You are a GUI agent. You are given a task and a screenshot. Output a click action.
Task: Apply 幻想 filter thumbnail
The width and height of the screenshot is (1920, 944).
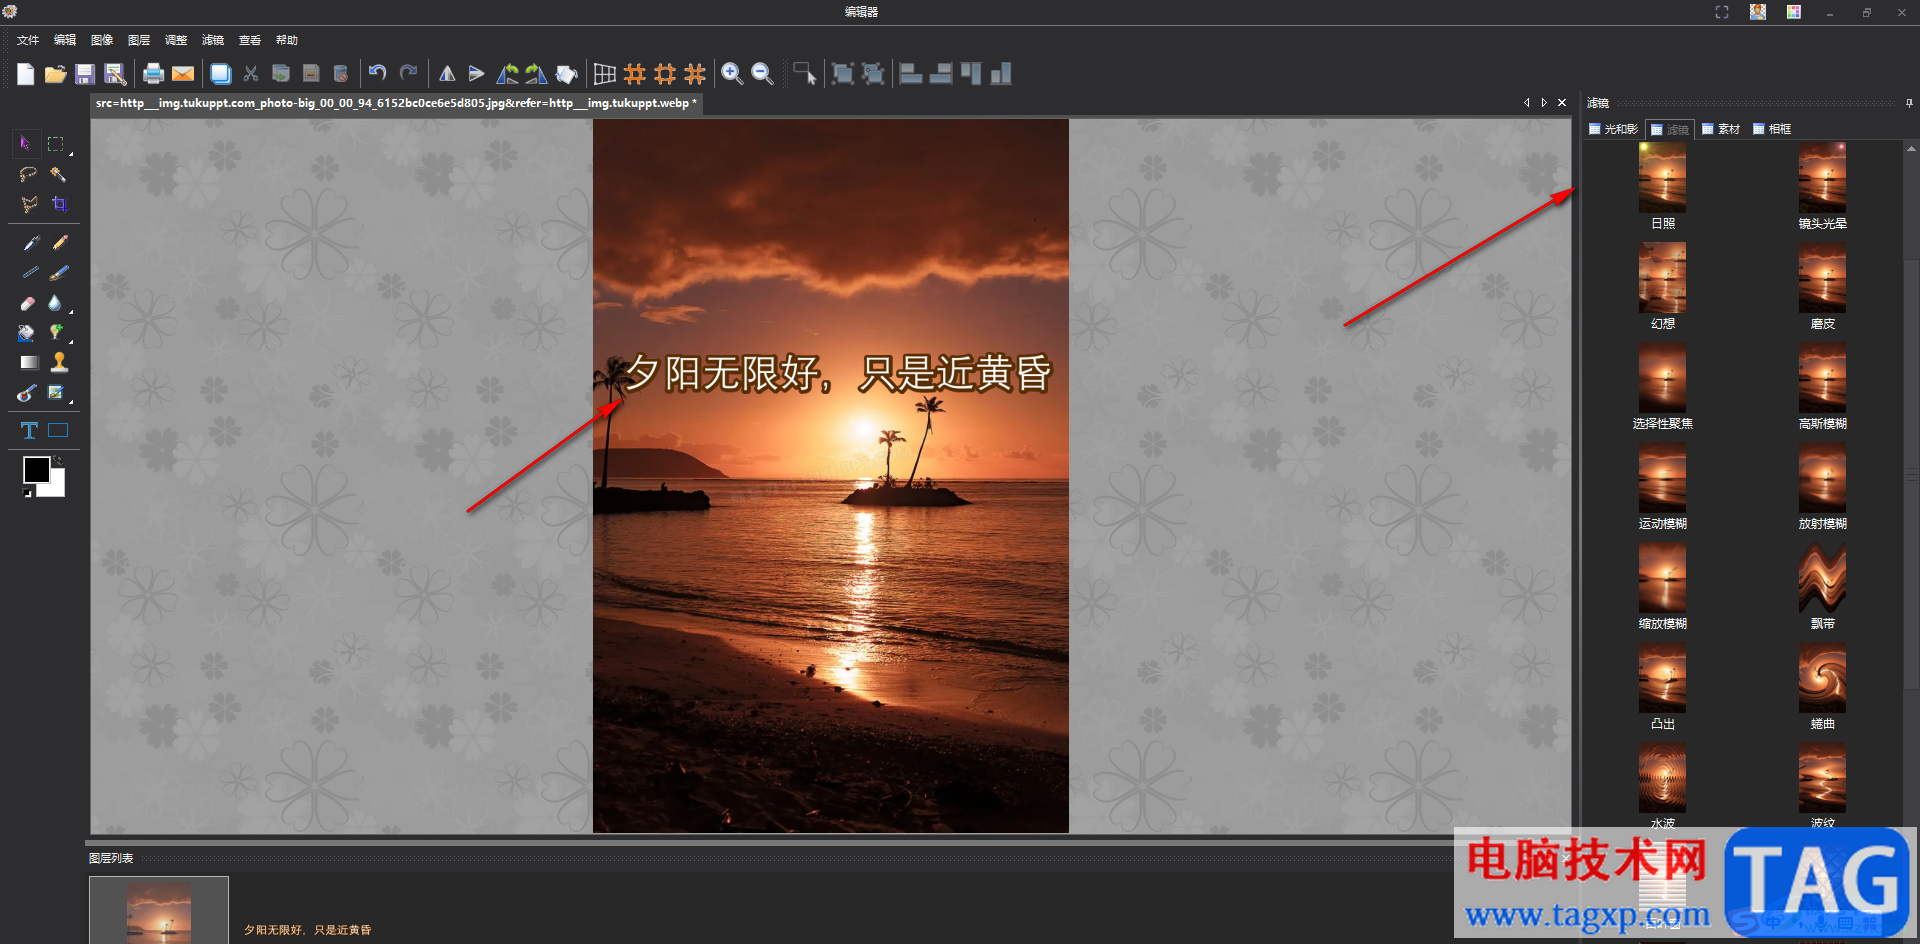pos(1662,277)
